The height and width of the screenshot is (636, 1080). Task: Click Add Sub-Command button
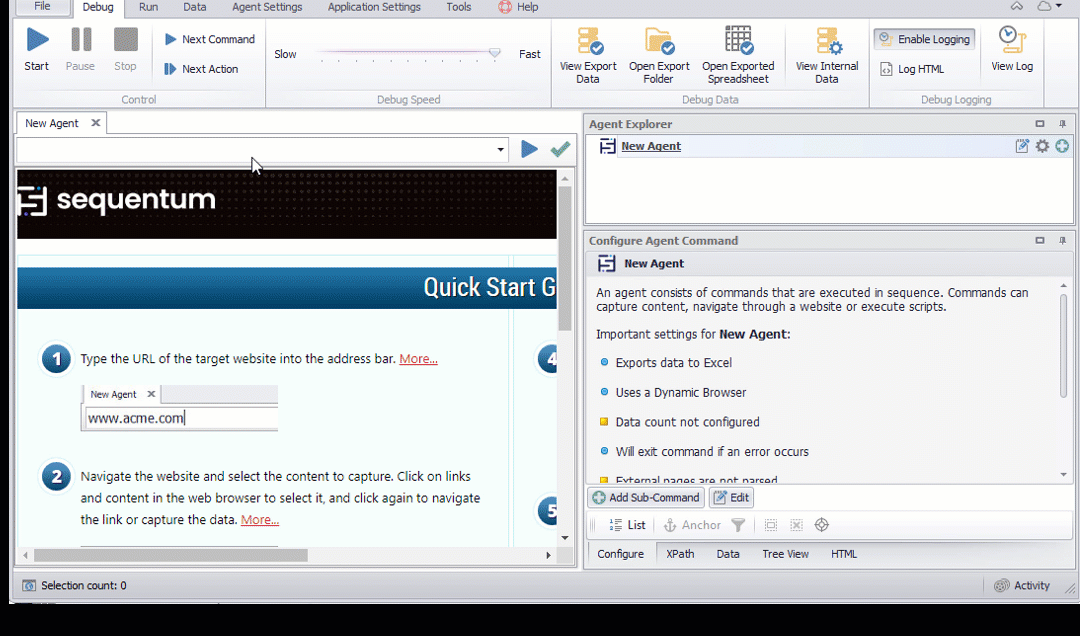(x=646, y=497)
